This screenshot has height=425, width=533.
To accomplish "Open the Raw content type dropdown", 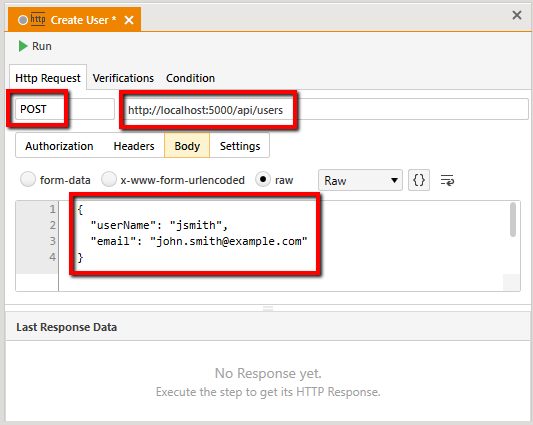I will [x=360, y=180].
